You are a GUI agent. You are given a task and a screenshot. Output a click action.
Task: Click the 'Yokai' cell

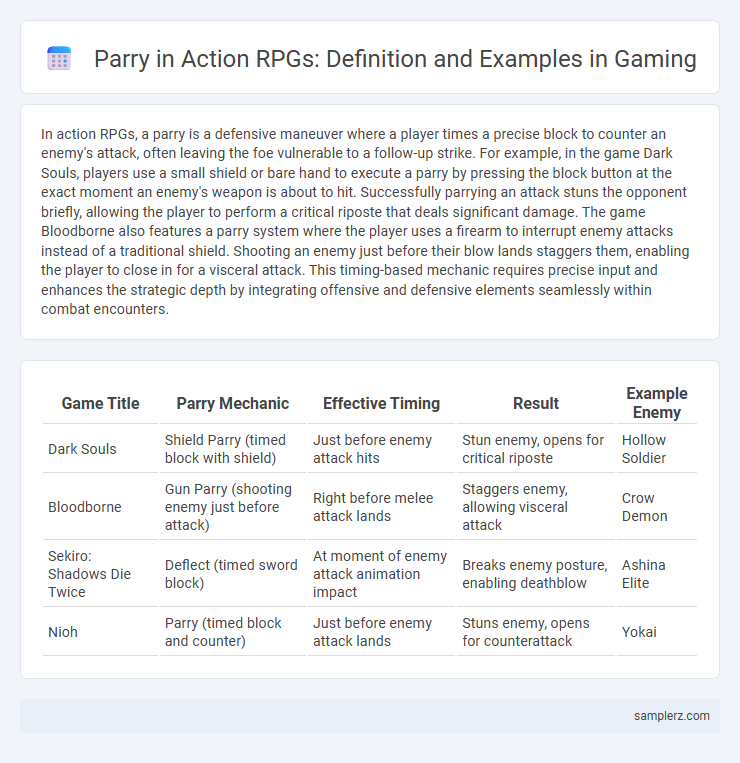click(656, 632)
